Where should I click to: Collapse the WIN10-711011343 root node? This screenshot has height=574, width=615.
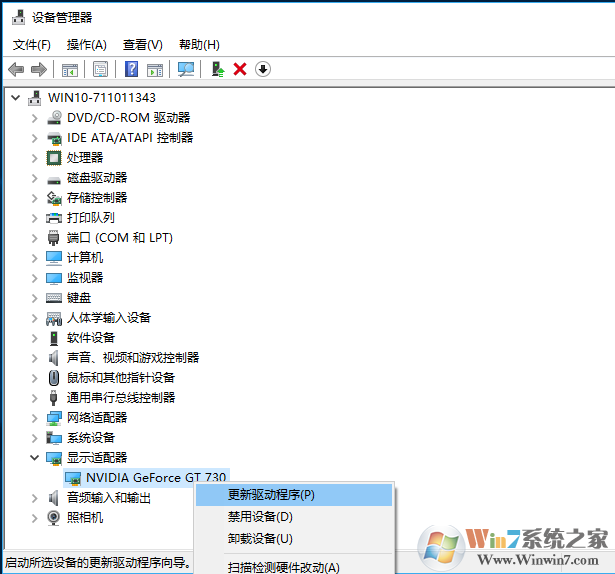tap(16, 97)
